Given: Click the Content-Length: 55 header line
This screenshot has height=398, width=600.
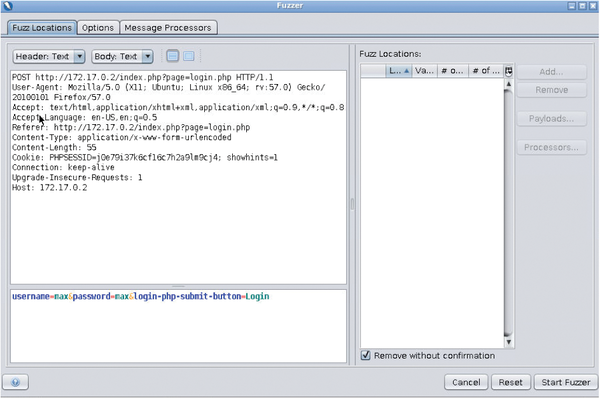Looking at the screenshot, I should coord(54,148).
